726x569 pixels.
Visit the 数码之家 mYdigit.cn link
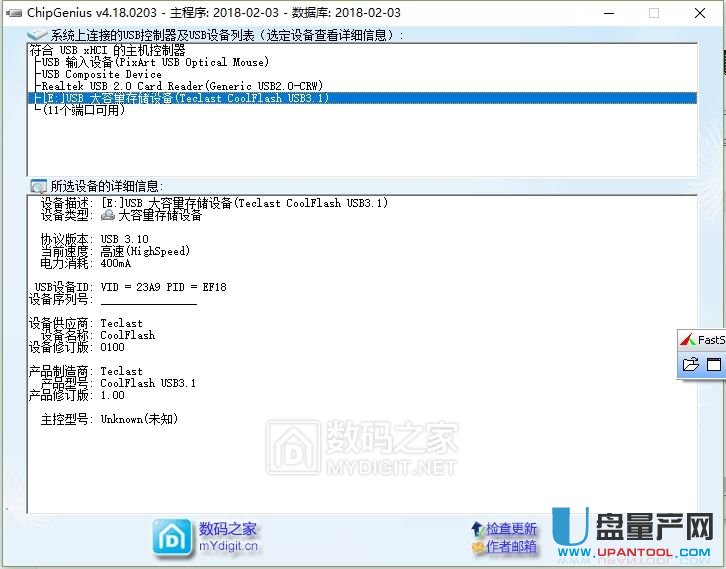(x=228, y=537)
